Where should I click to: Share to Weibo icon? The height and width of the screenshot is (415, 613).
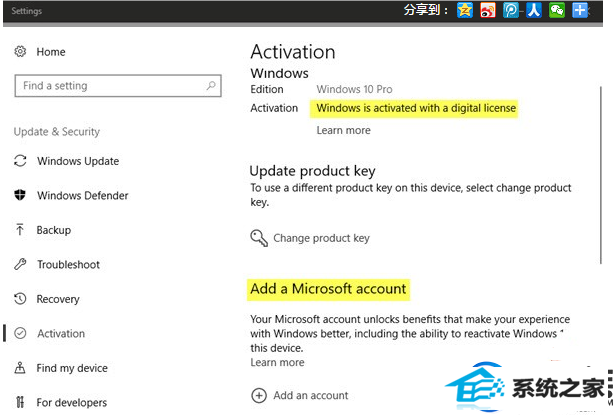pyautogui.click(x=488, y=10)
